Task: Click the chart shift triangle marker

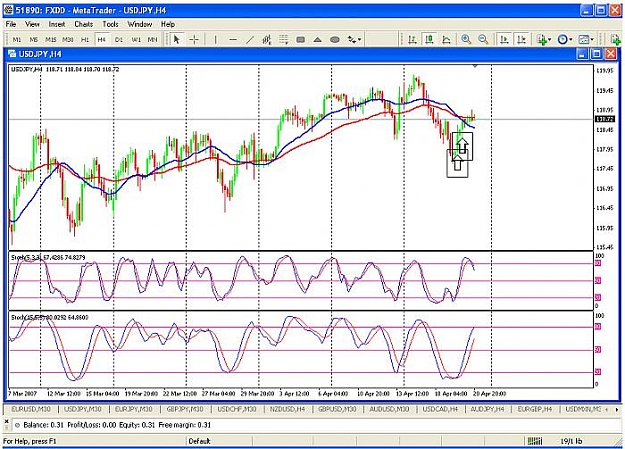Action: (475, 66)
